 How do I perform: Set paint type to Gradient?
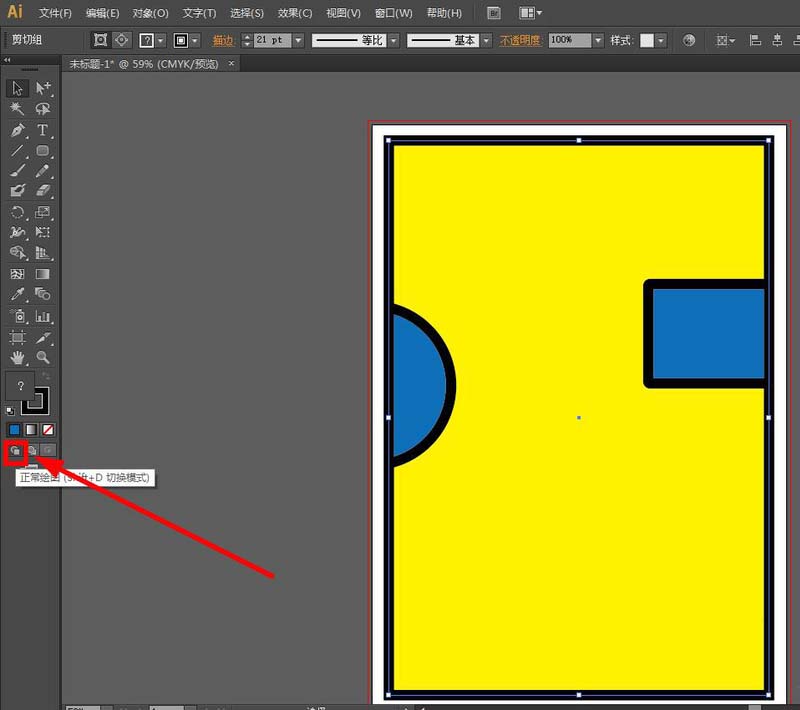(x=31, y=430)
